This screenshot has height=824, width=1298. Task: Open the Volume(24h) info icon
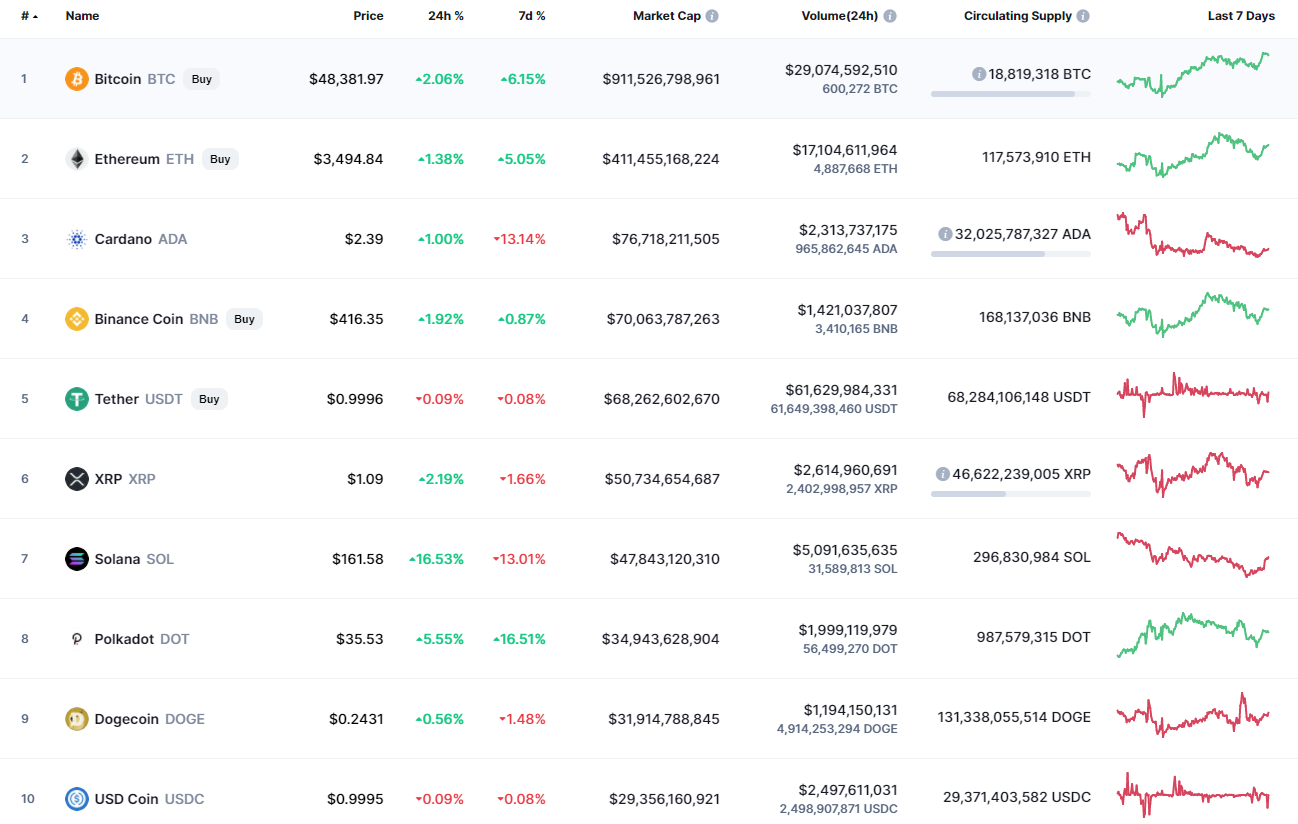(x=890, y=16)
